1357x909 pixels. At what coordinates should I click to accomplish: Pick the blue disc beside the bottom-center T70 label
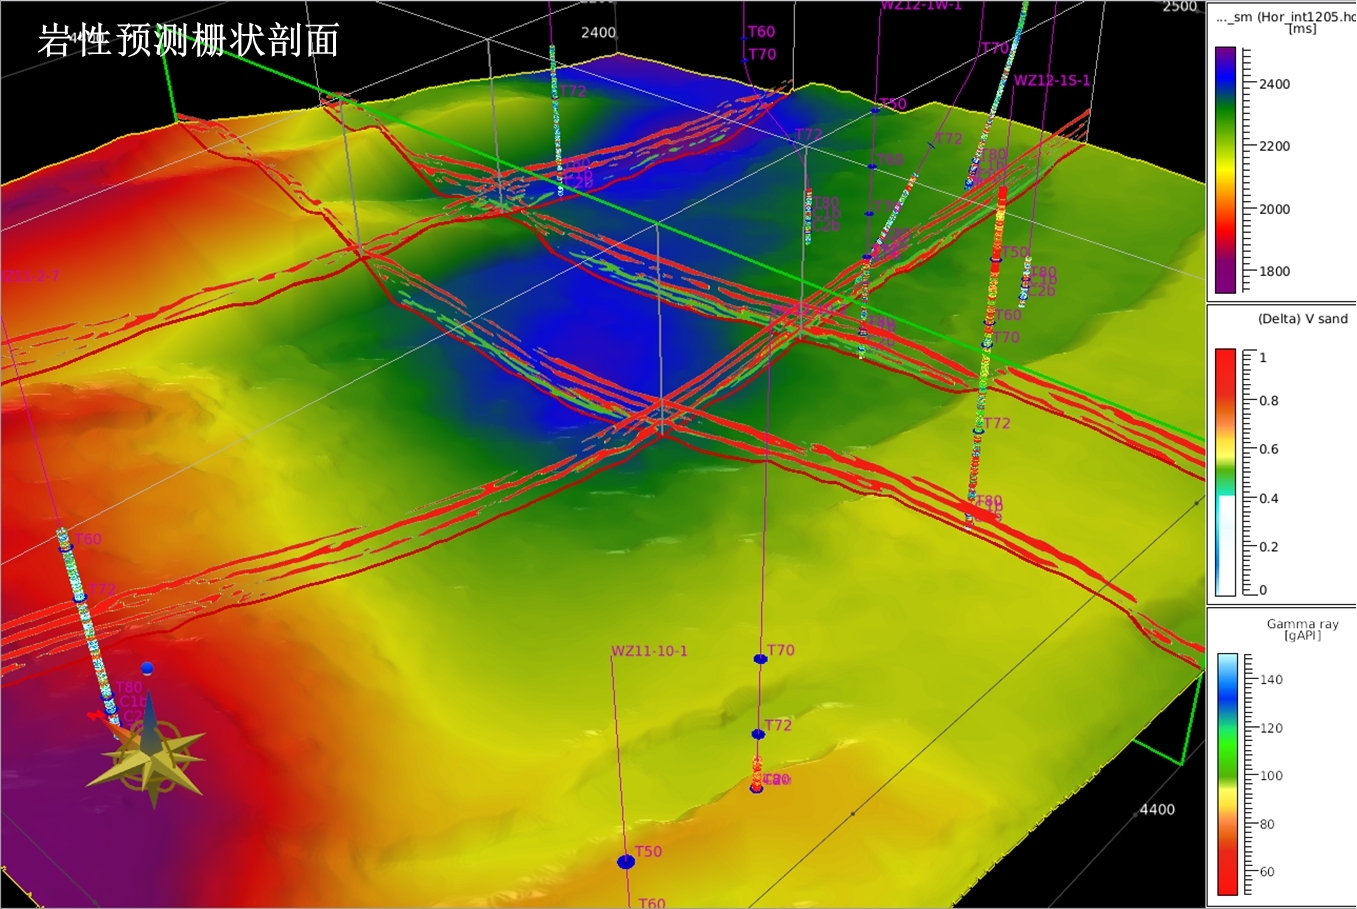coord(760,659)
